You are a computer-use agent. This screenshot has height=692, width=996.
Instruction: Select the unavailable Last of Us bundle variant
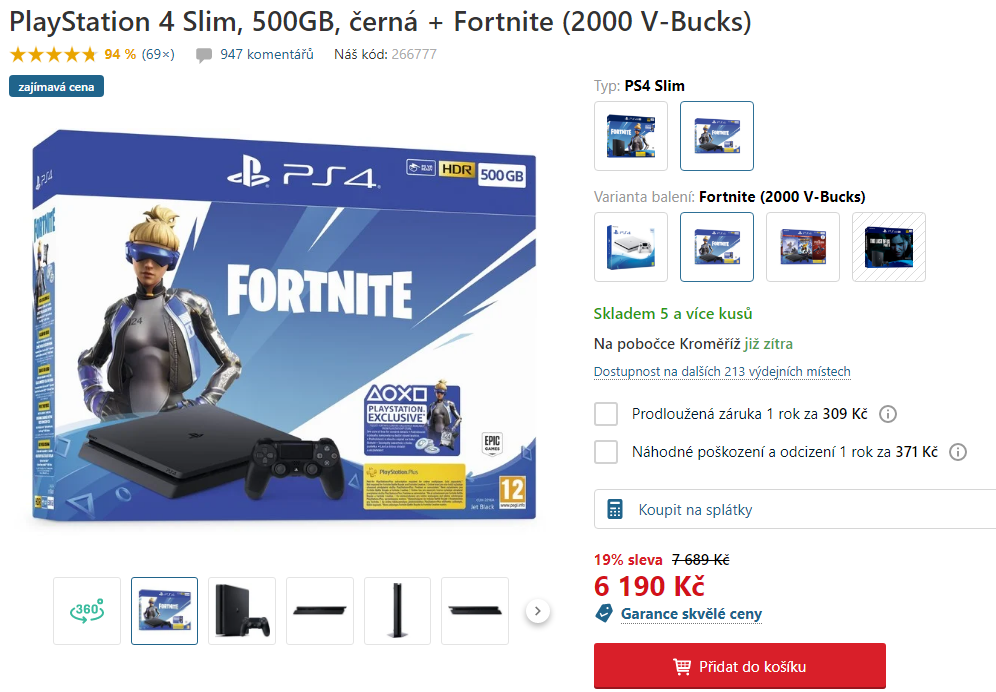point(889,247)
